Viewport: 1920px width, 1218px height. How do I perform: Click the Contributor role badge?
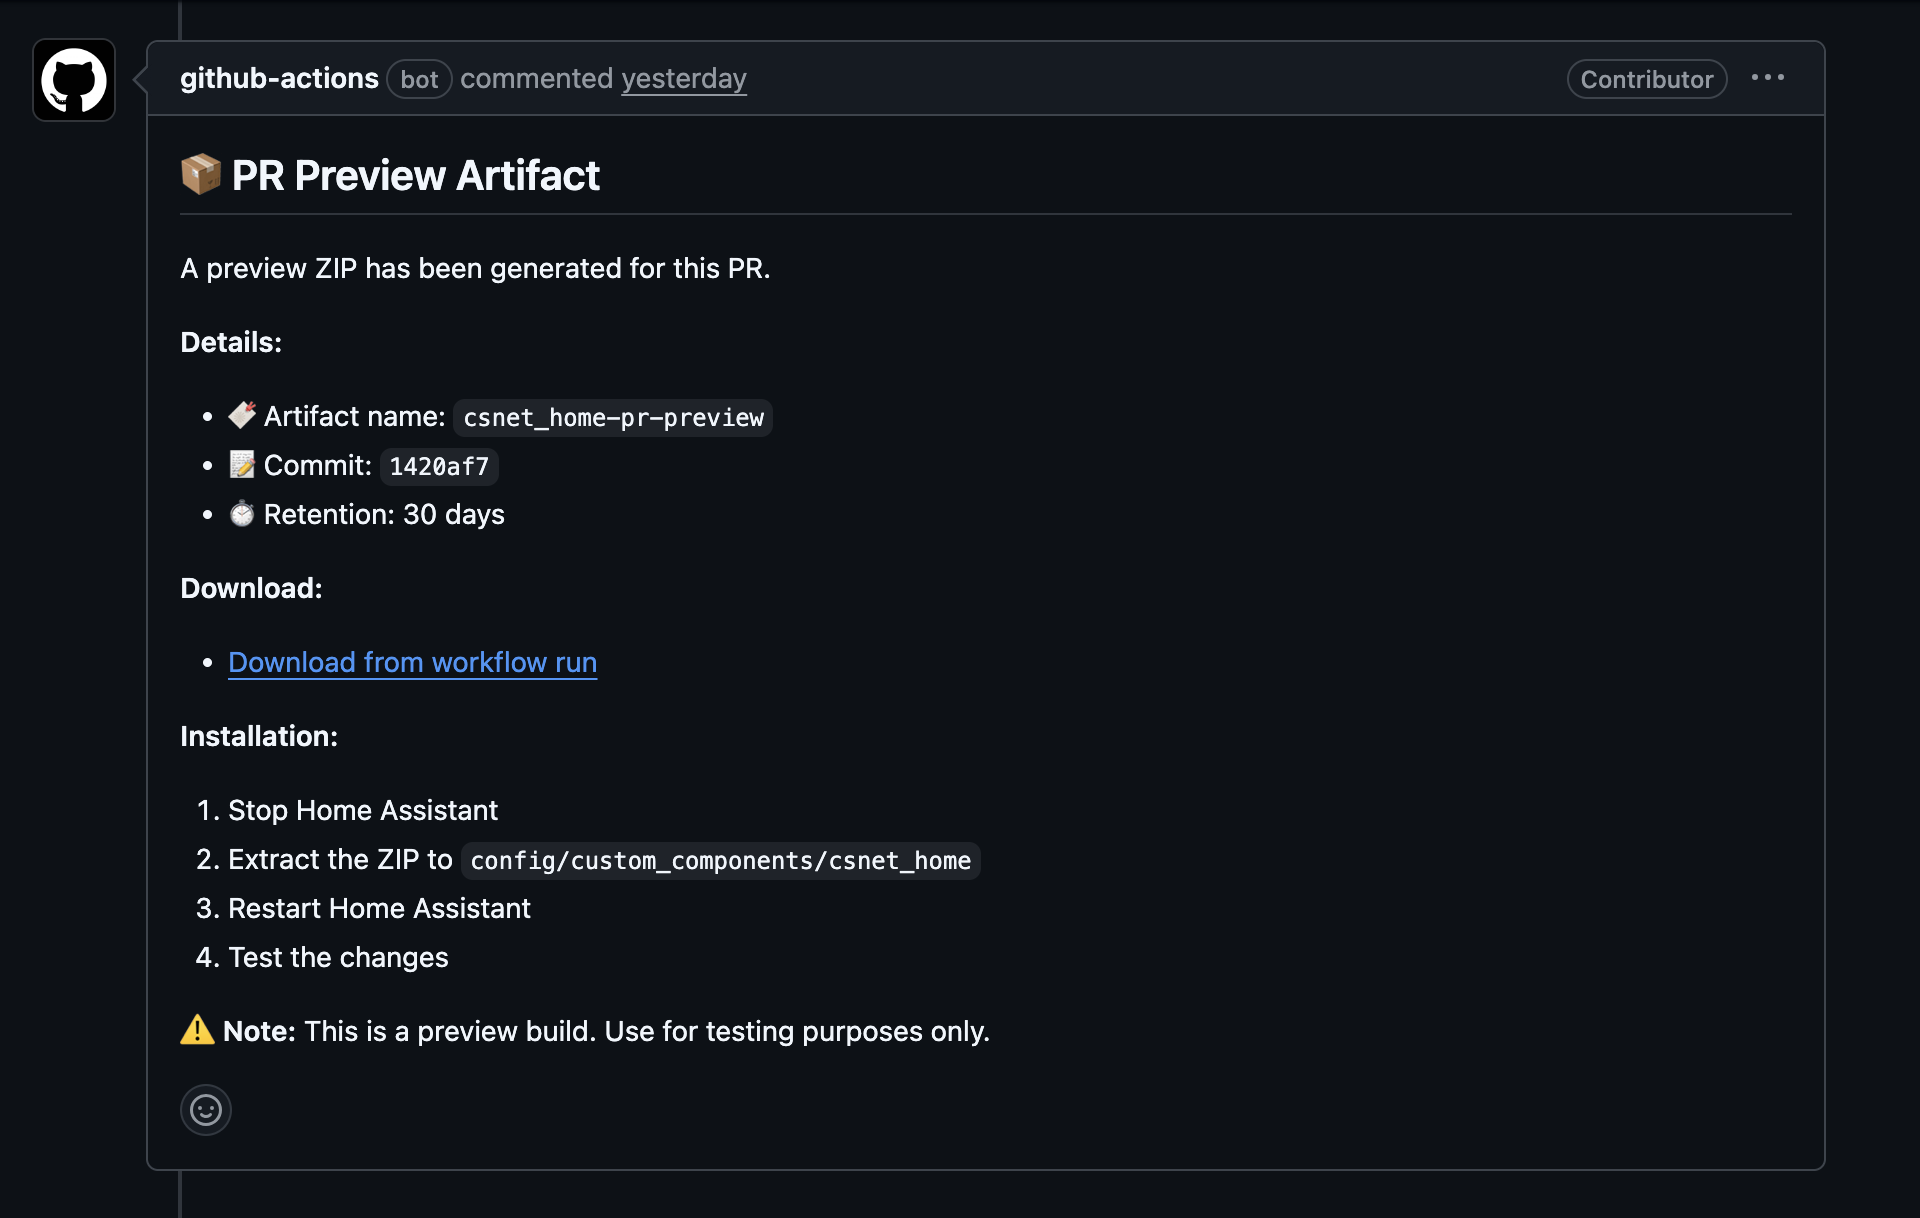pyautogui.click(x=1646, y=79)
